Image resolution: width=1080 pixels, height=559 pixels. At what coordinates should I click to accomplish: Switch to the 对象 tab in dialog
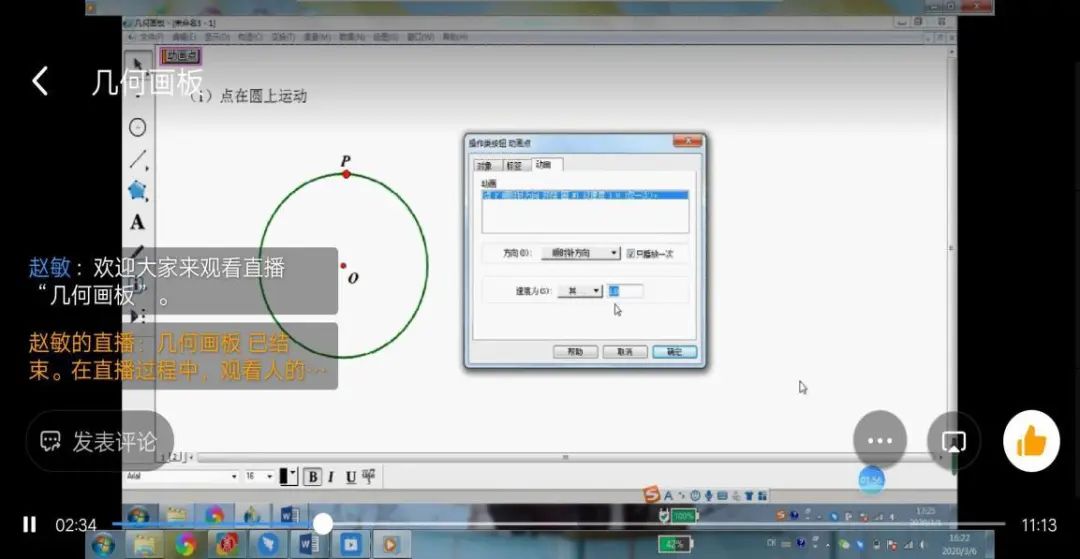pos(485,165)
